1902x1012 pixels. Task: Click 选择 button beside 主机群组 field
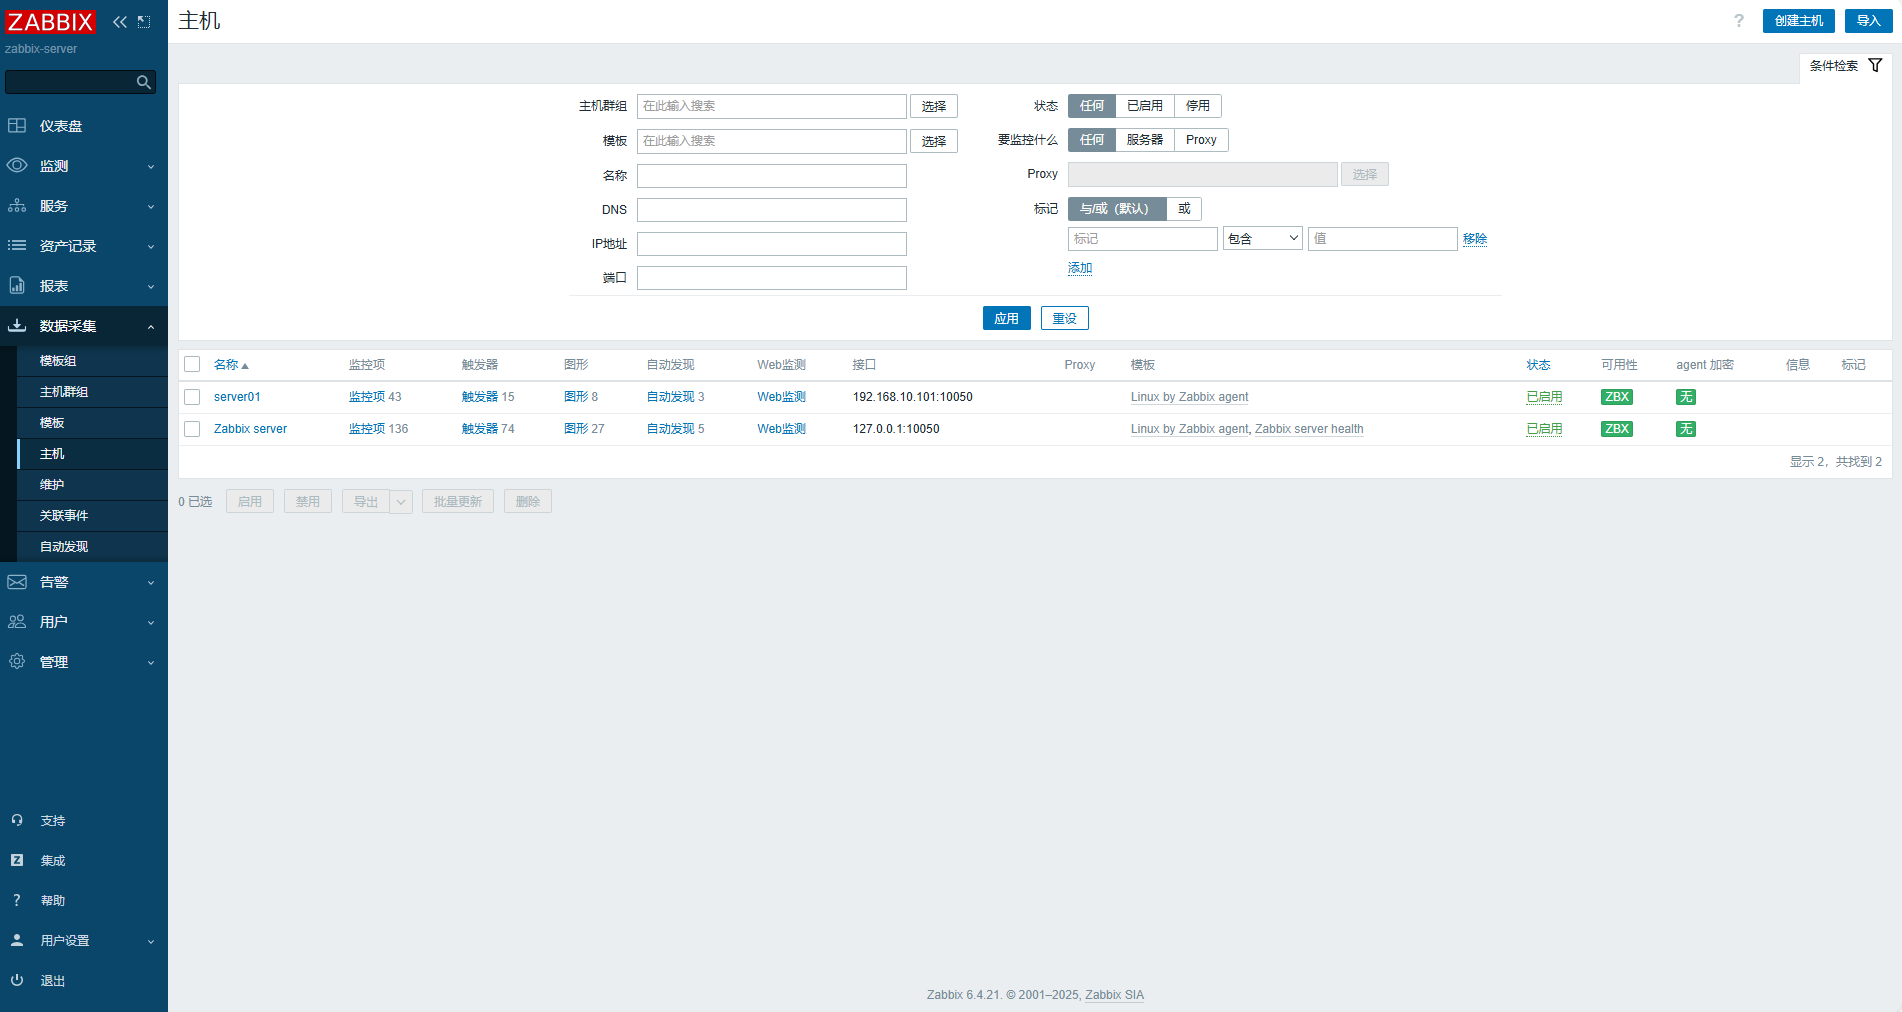[x=934, y=106]
